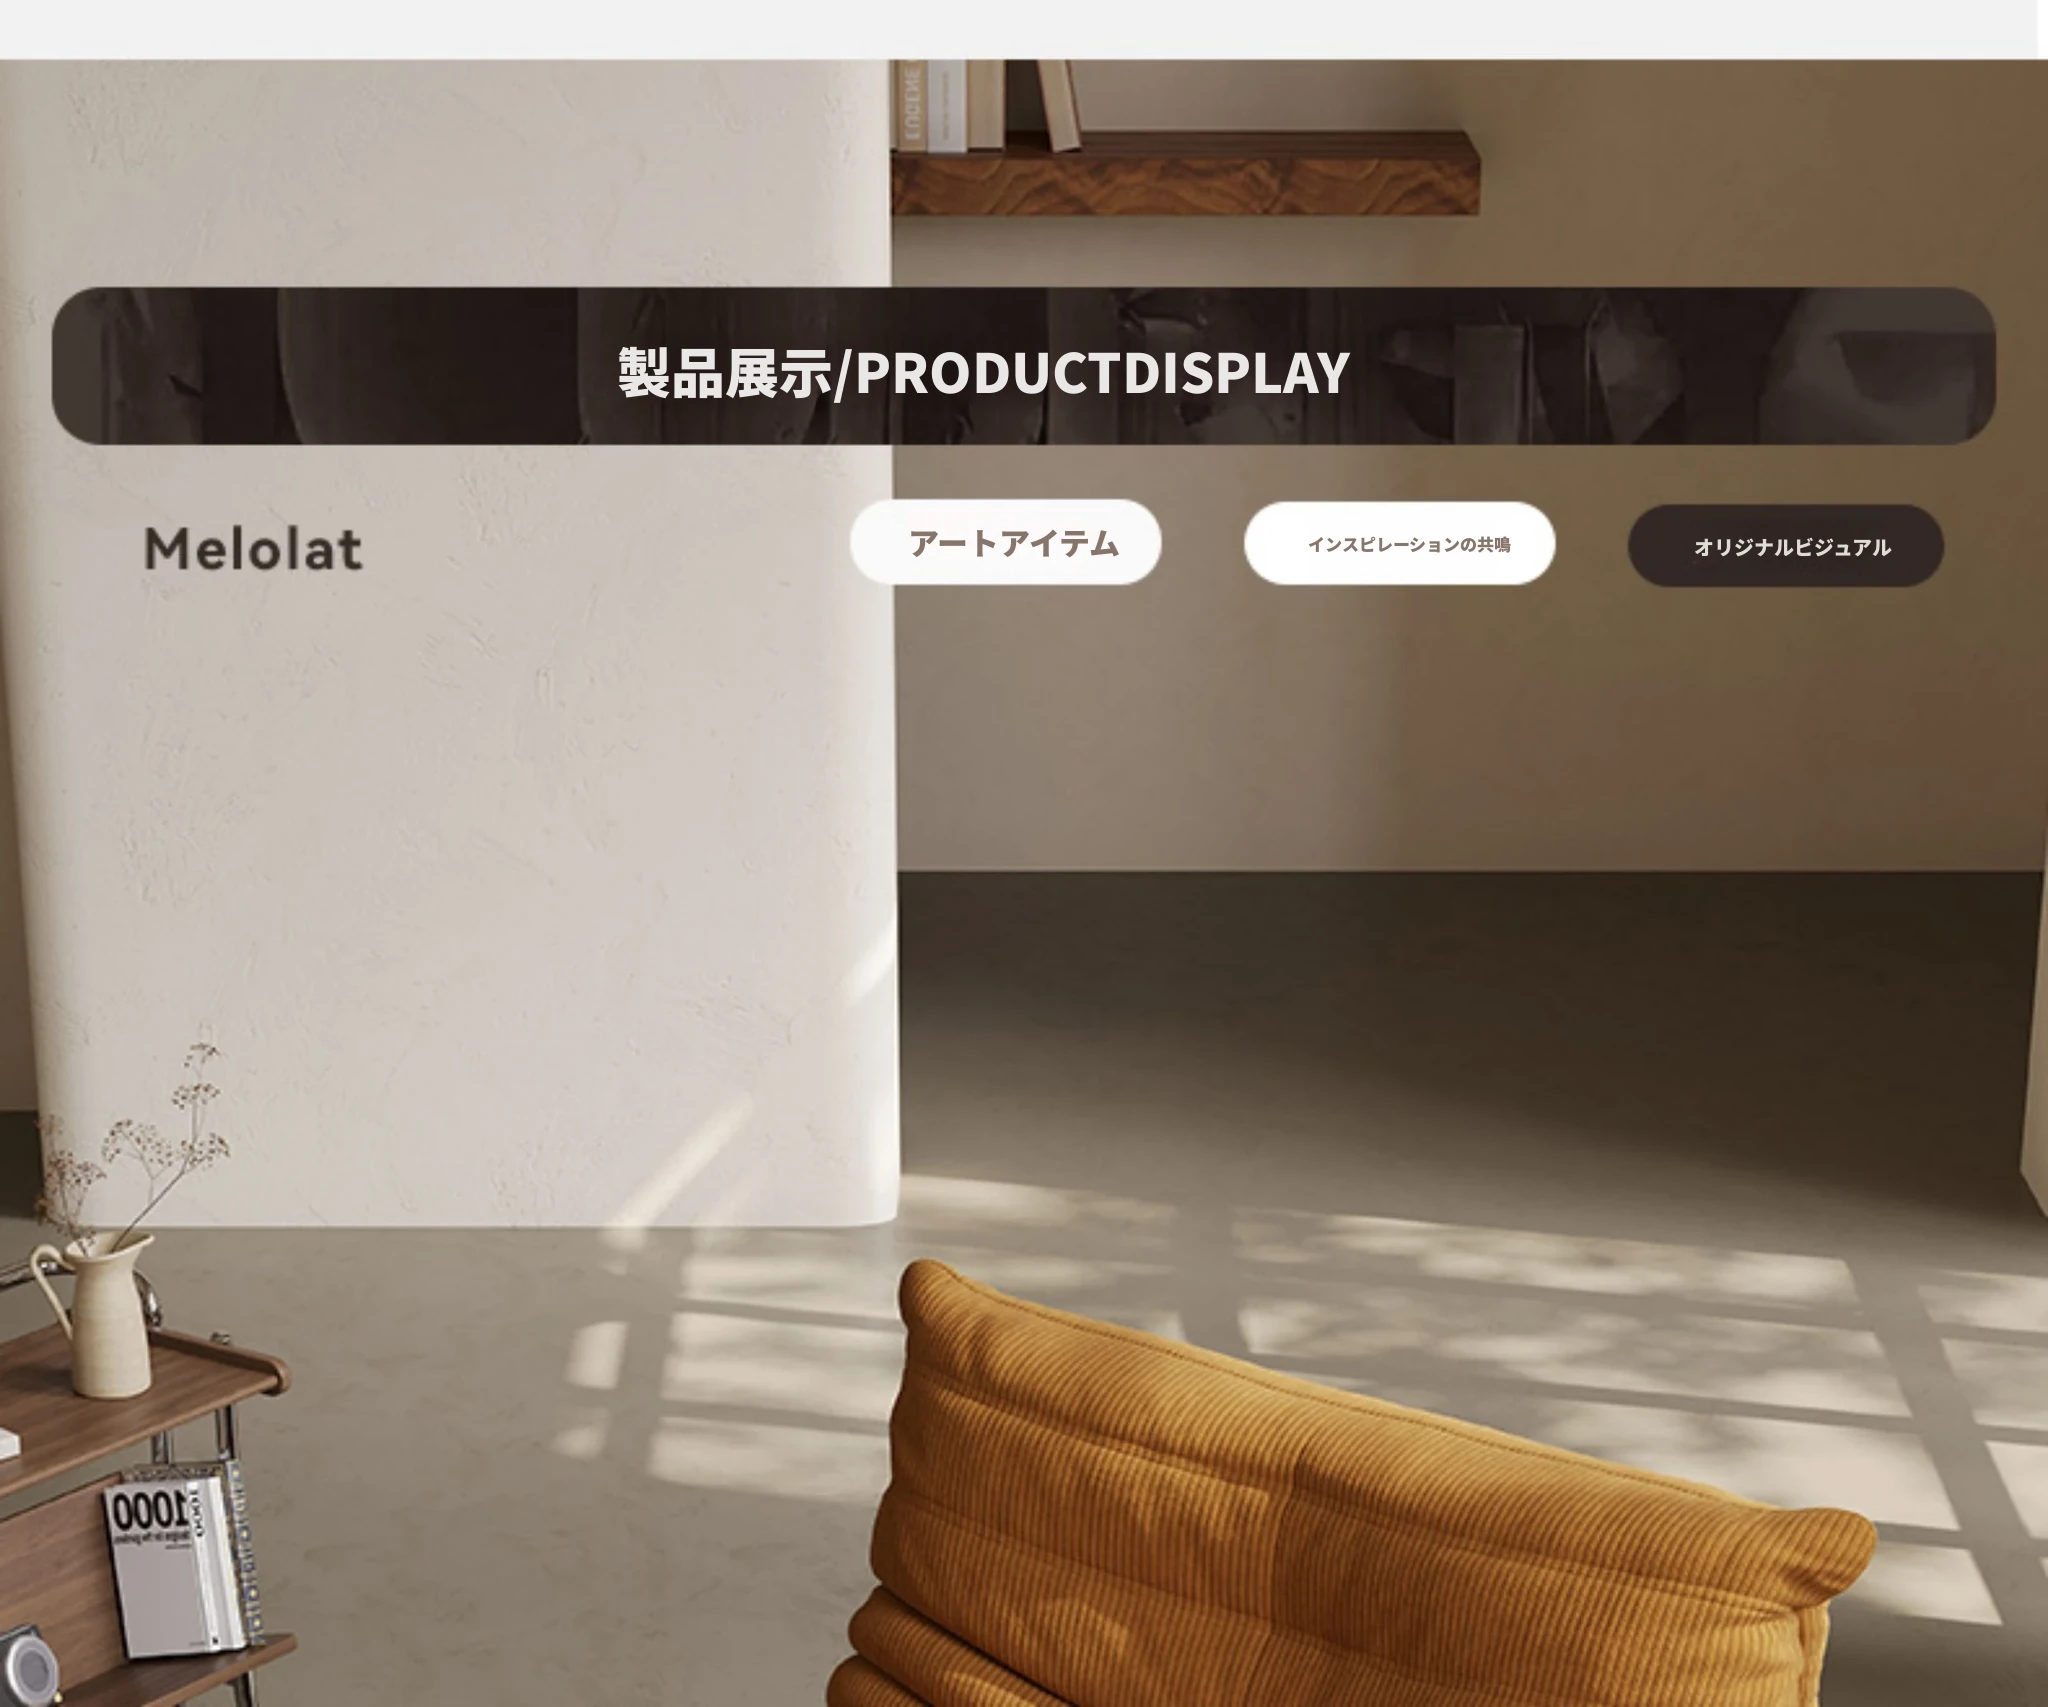Open the インスピレーションの共鳴 section
2048x1707 pixels.
point(1399,543)
